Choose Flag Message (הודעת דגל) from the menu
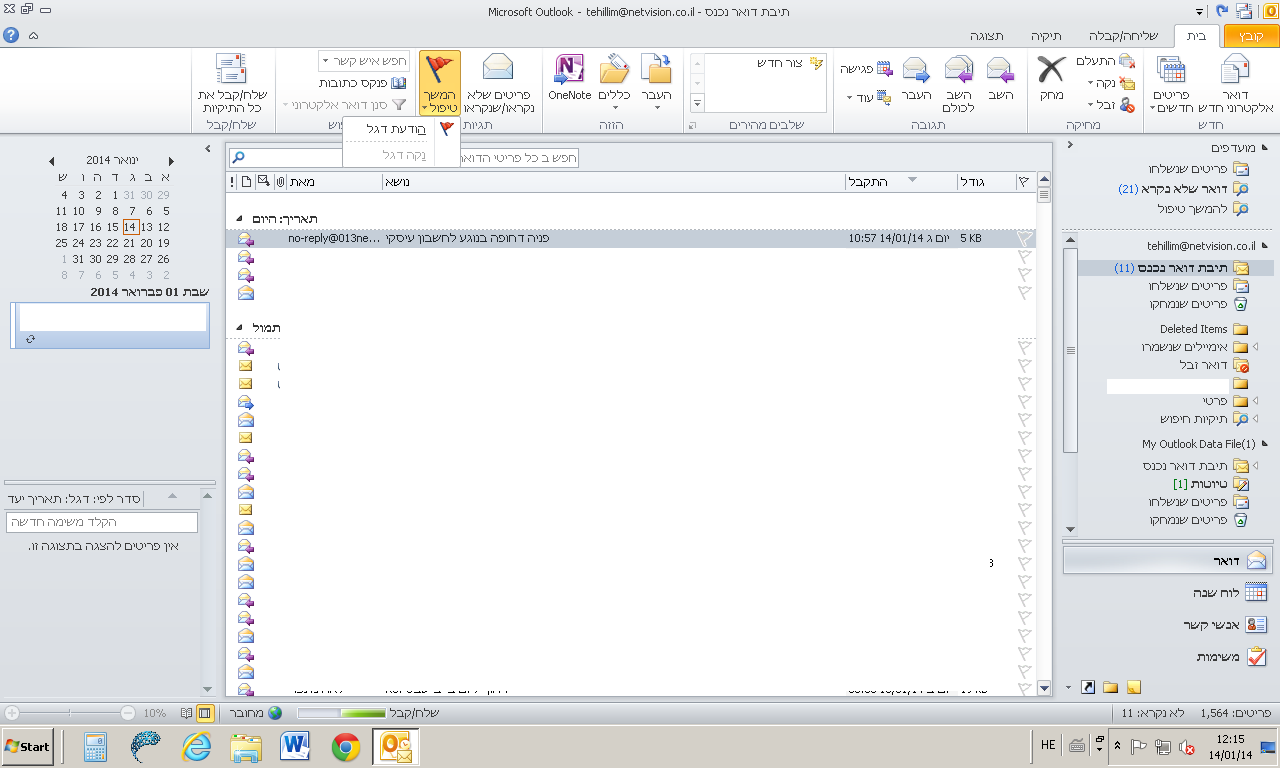This screenshot has height=768, width=1280. 402,128
